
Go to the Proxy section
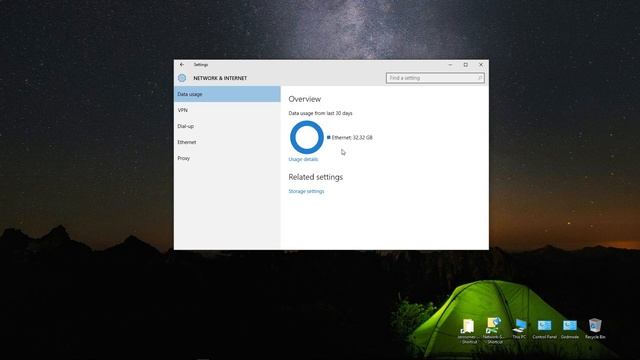tap(227, 158)
